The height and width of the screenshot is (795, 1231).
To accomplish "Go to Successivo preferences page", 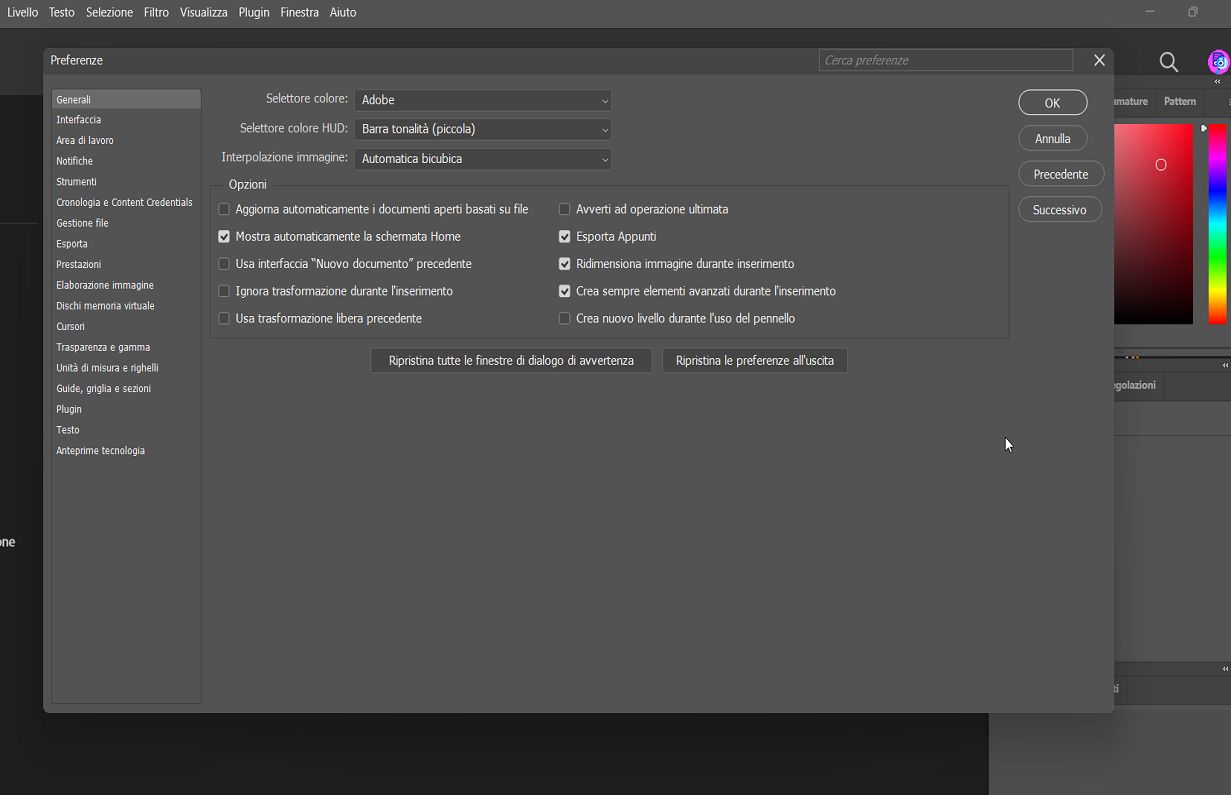I will [x=1060, y=210].
